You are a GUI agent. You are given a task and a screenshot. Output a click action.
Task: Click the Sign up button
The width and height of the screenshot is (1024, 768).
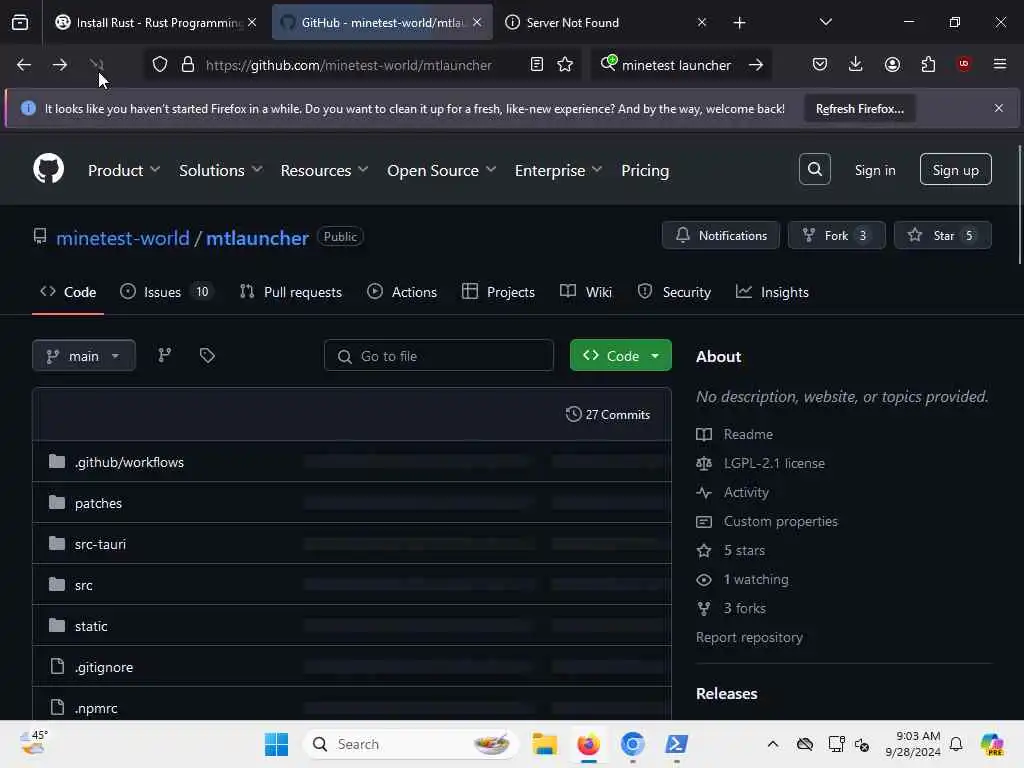pyautogui.click(x=955, y=170)
